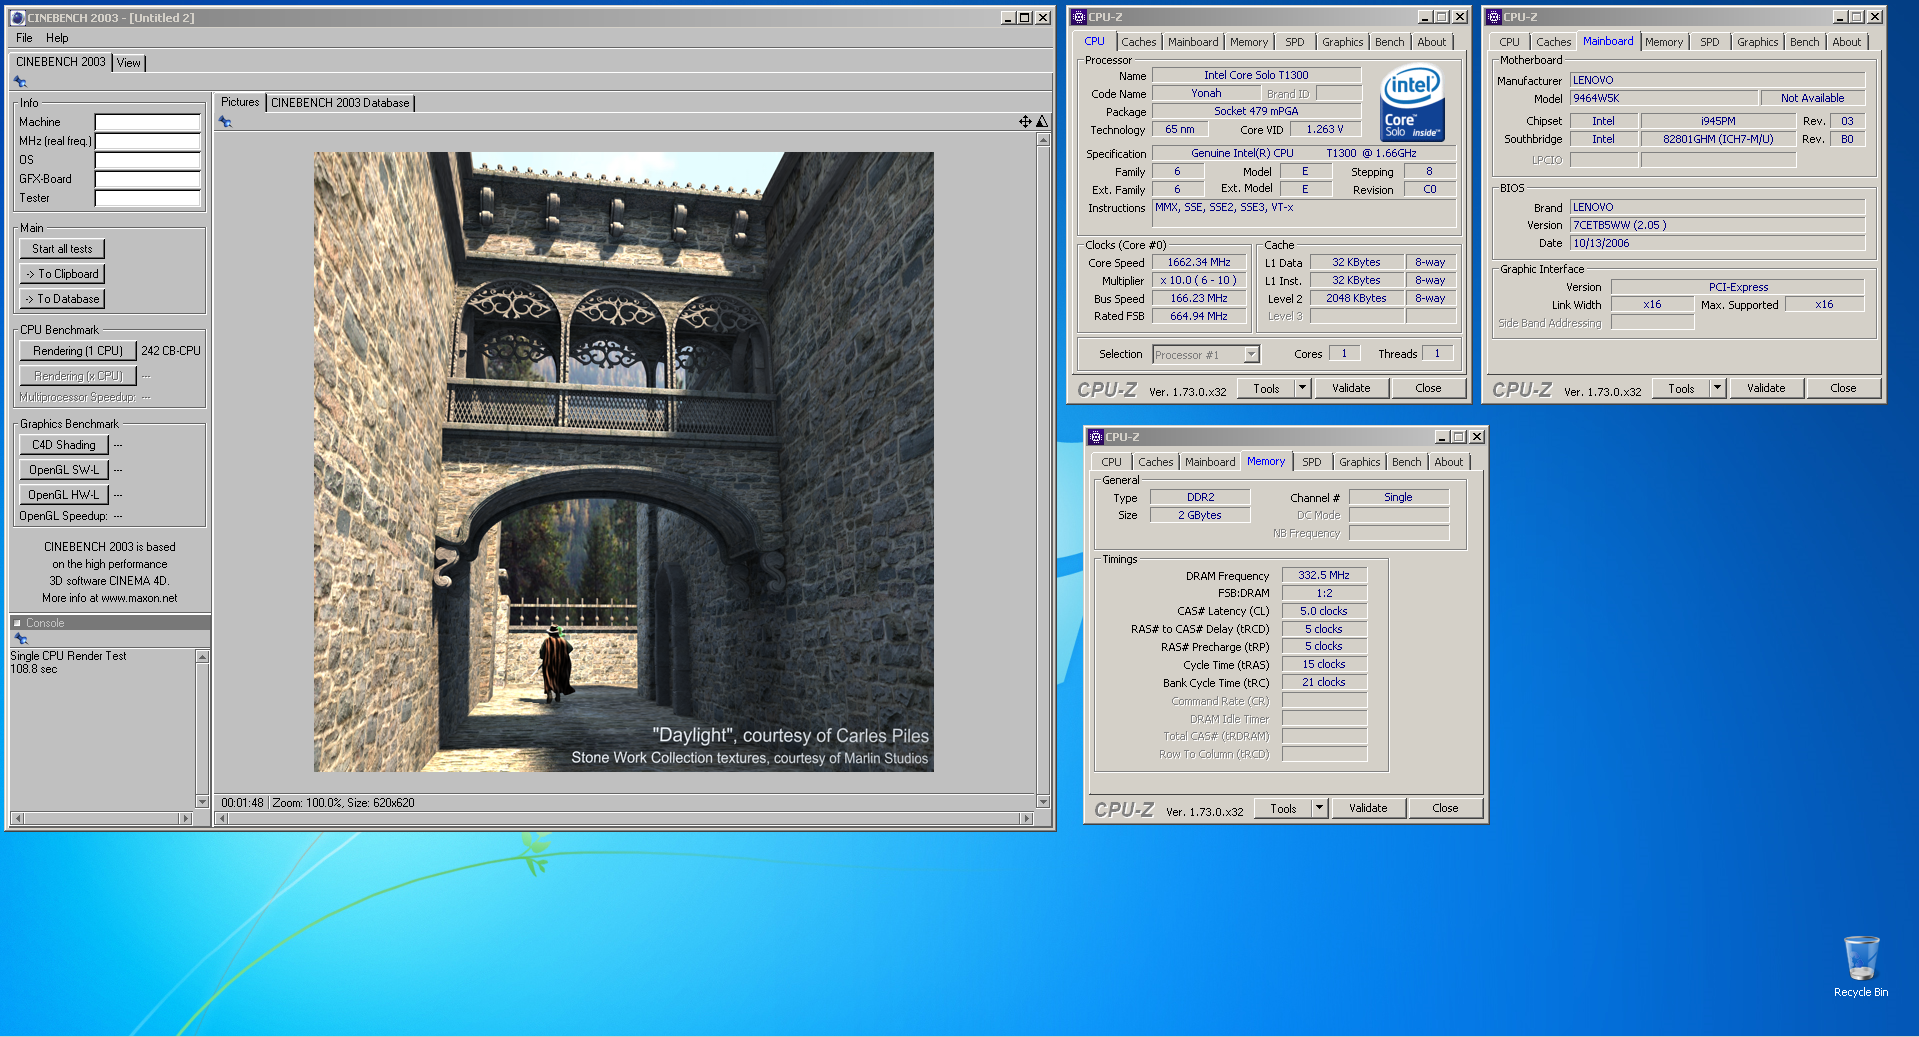Click the '242 CB-CPU' result value
The image size is (1919, 1037).
click(x=171, y=351)
